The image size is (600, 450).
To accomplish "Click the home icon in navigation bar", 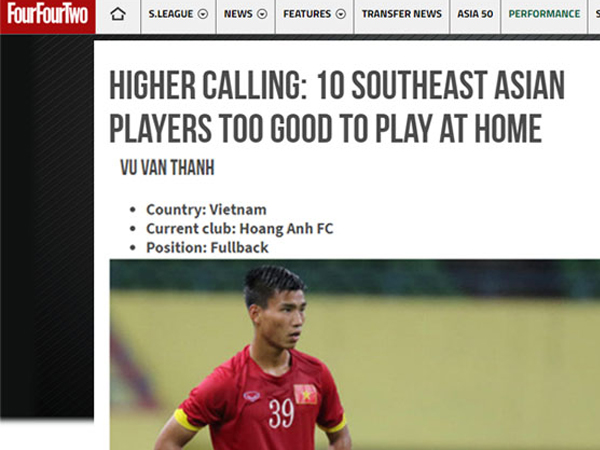I will point(118,14).
